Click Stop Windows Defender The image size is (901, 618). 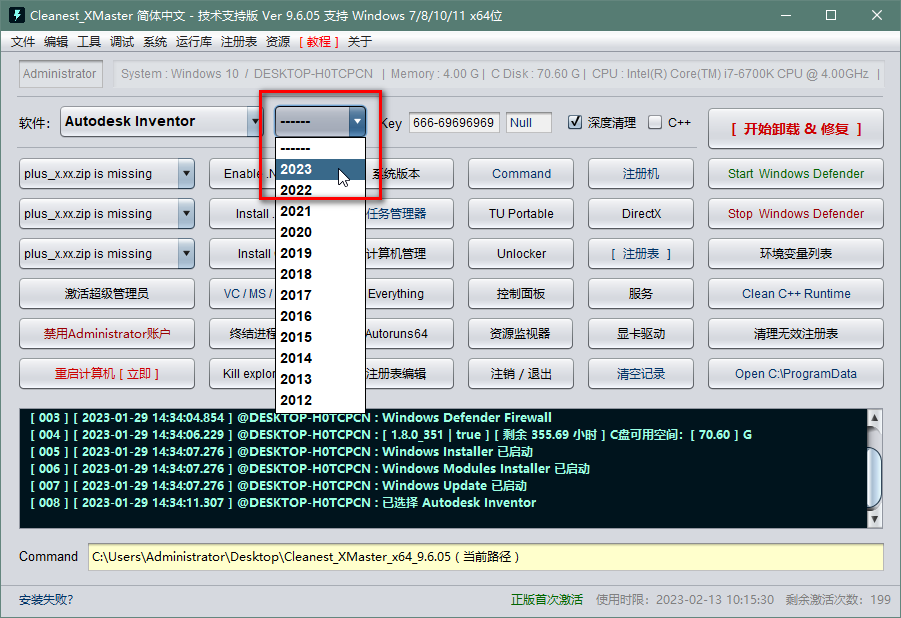point(795,214)
